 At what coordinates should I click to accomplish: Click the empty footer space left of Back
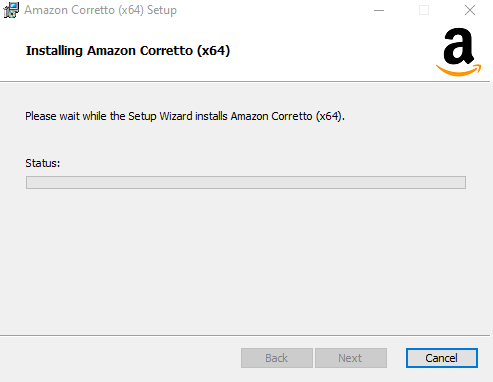coord(120,358)
